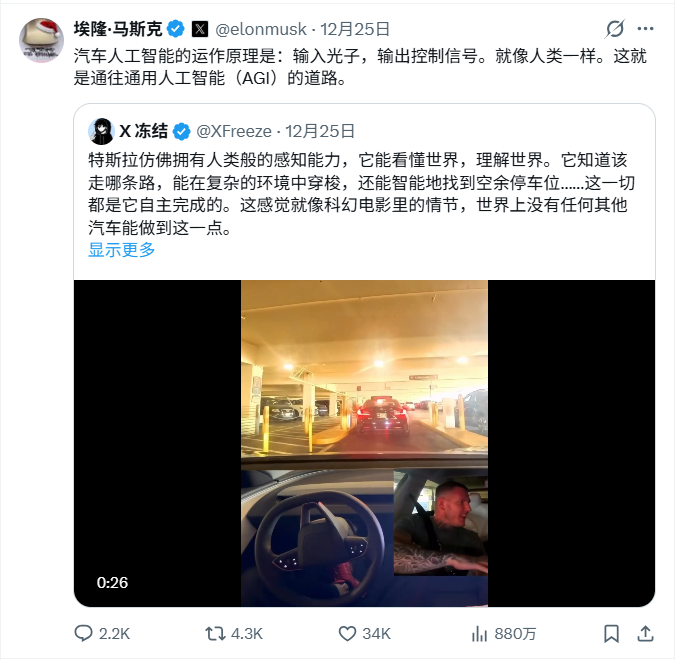Screen dimensions: 681x660
Task: Expand quoted text with 显示更多
Action: (122, 250)
